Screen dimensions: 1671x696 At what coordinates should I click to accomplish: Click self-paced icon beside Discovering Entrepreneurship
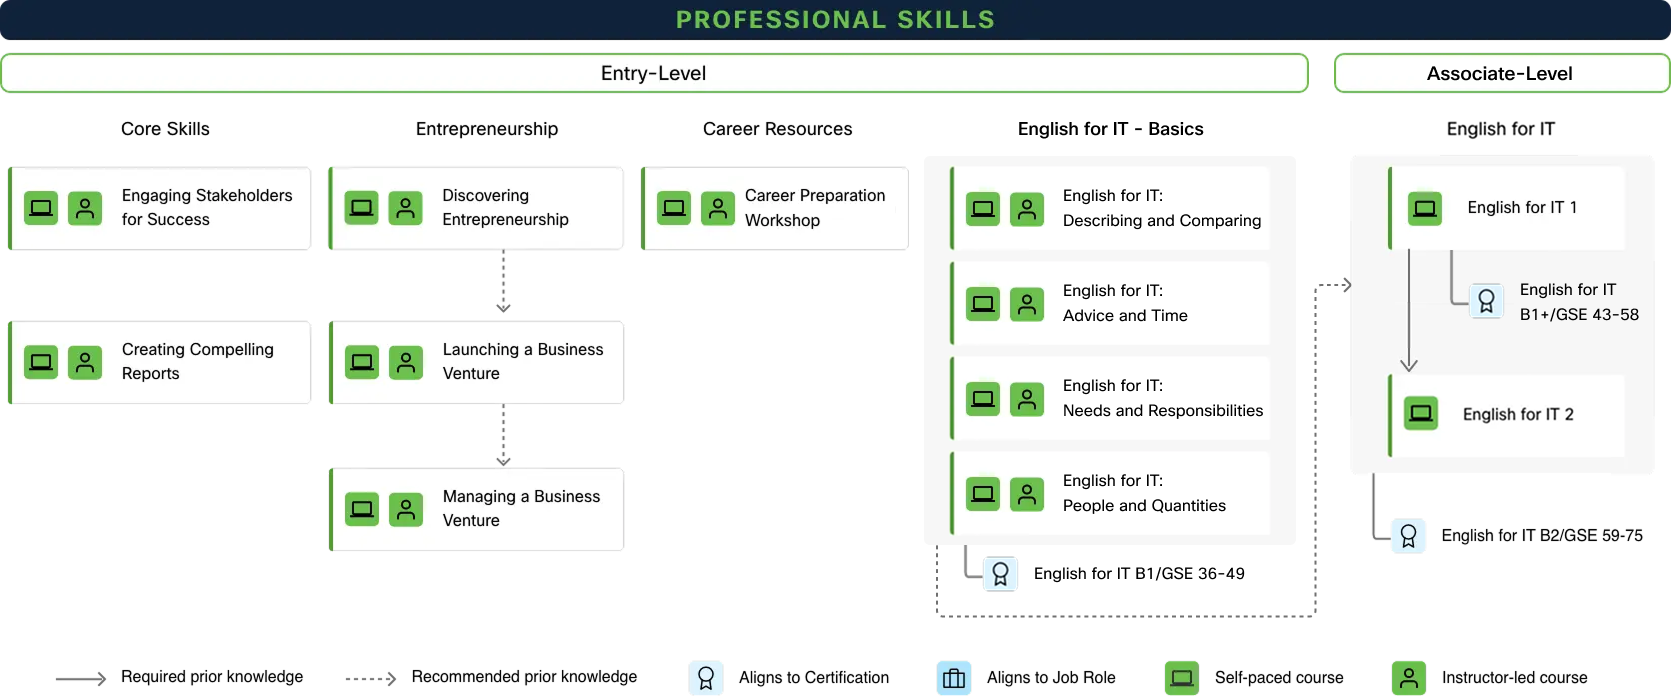click(362, 208)
